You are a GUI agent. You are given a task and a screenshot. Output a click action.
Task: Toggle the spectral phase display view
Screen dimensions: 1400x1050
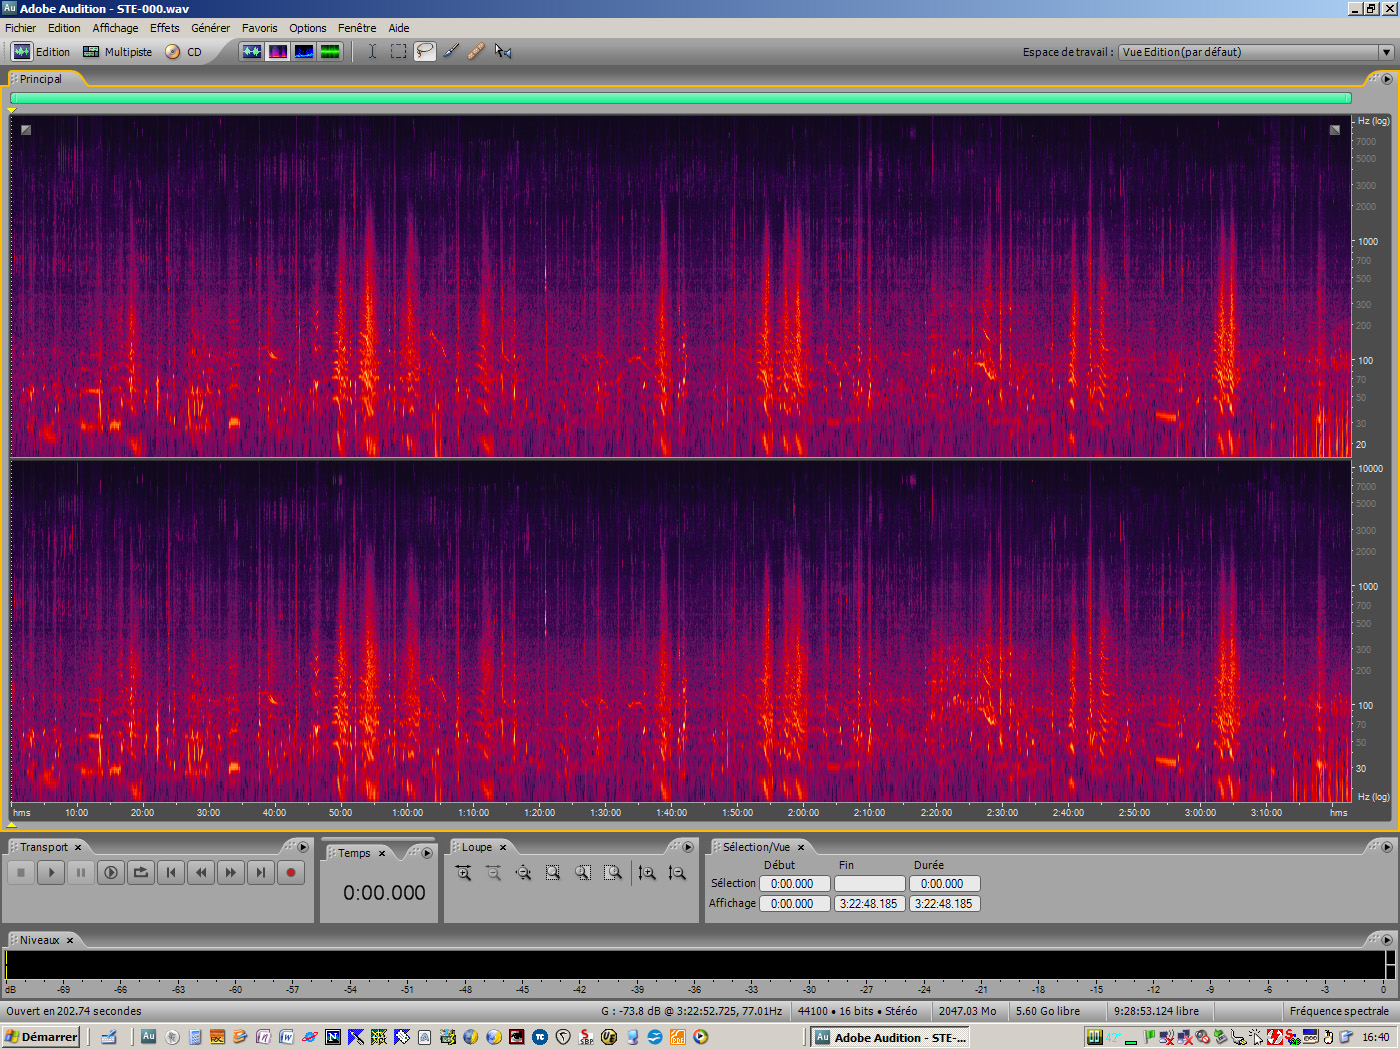click(330, 50)
